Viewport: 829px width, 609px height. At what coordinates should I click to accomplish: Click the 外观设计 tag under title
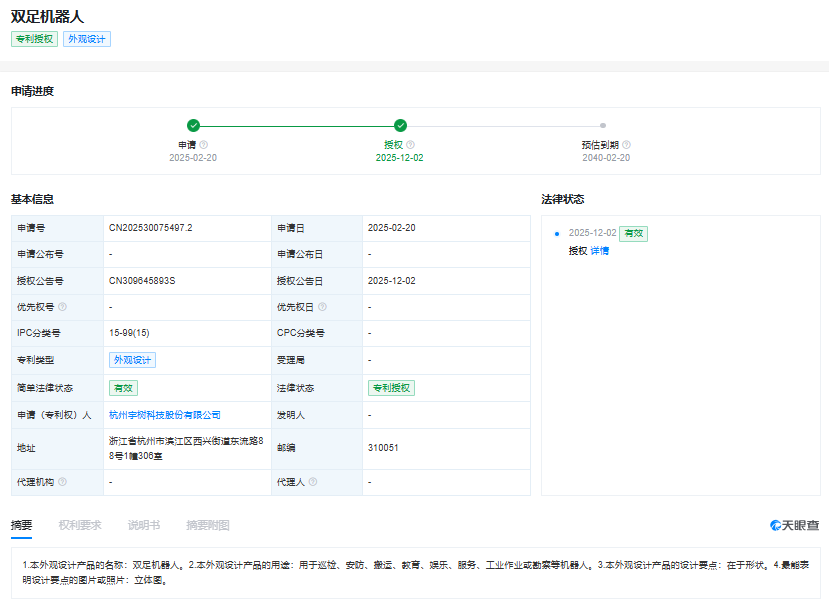click(x=87, y=39)
